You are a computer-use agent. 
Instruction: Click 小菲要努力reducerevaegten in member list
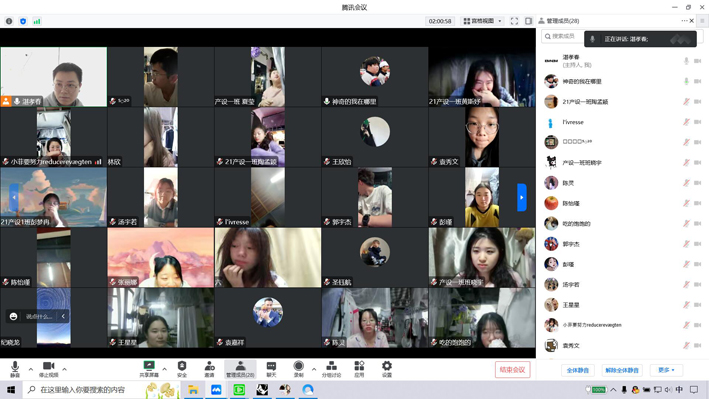click(592, 325)
